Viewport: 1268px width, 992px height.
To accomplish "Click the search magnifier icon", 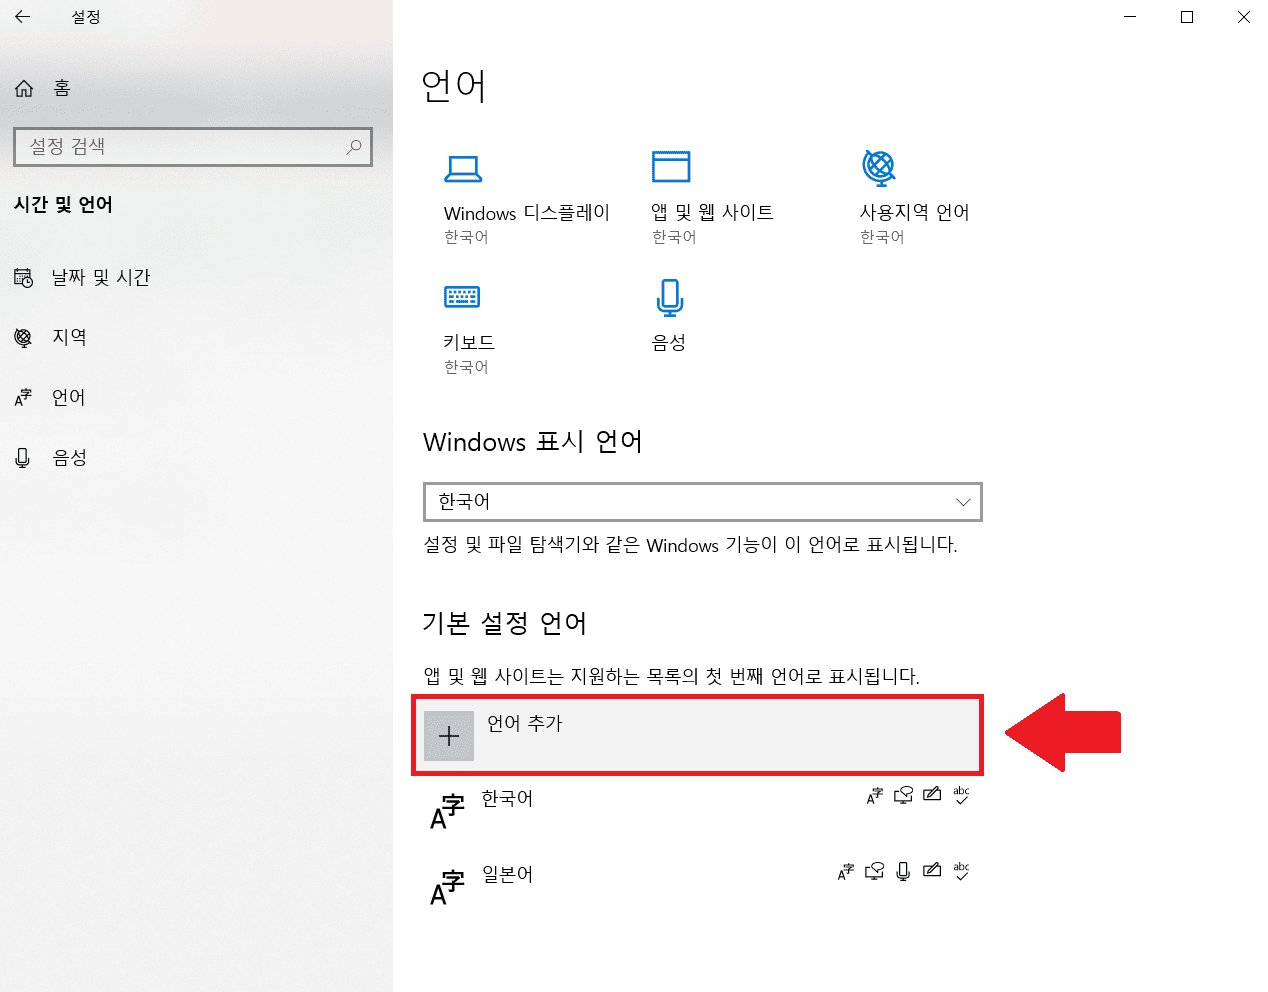I will pos(354,147).
